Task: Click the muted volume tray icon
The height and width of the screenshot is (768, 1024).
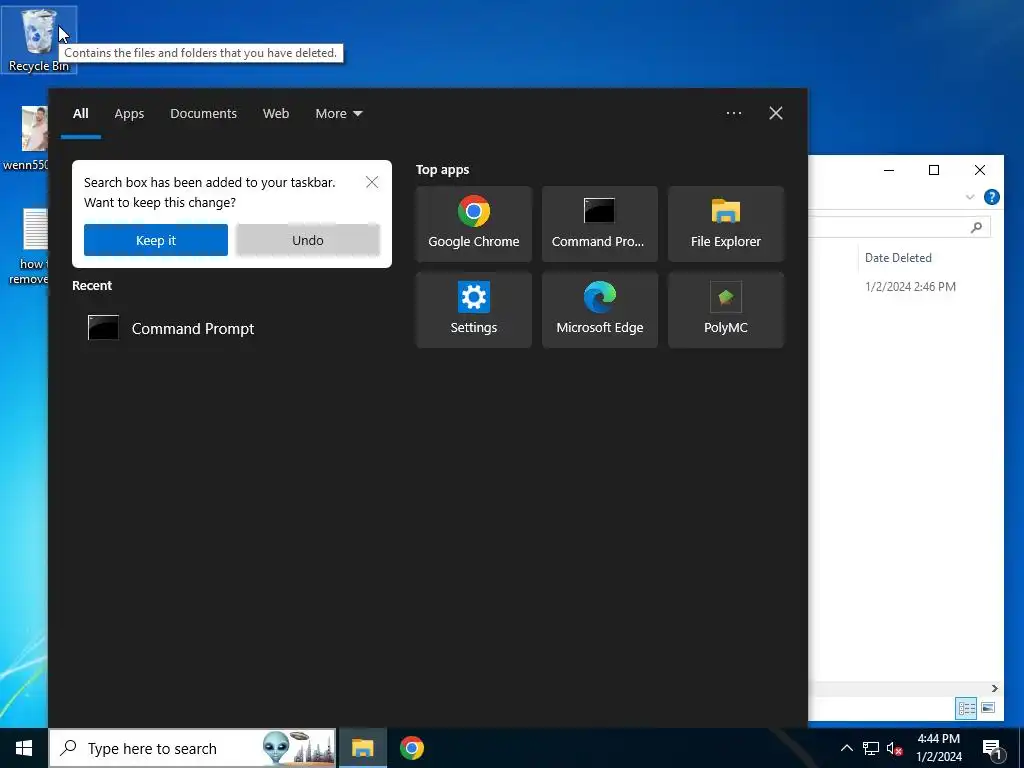Action: (x=895, y=748)
